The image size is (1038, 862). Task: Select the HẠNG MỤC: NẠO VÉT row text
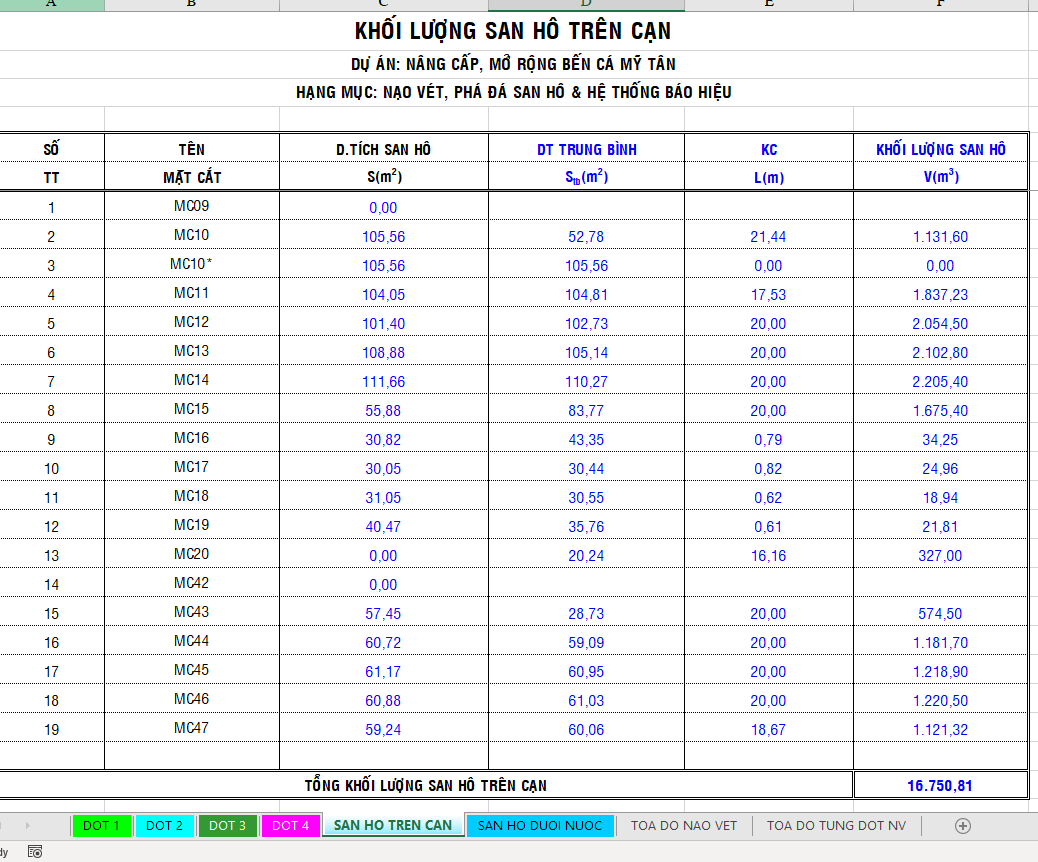(x=513, y=92)
